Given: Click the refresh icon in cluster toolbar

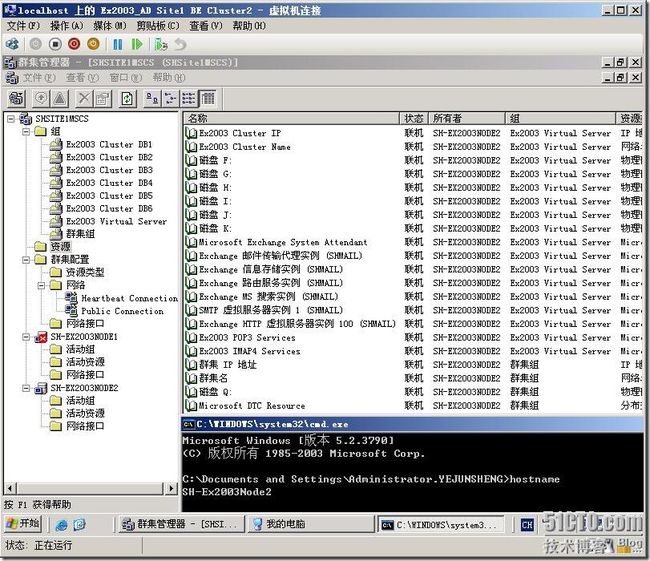Looking at the screenshot, I should point(127,98).
